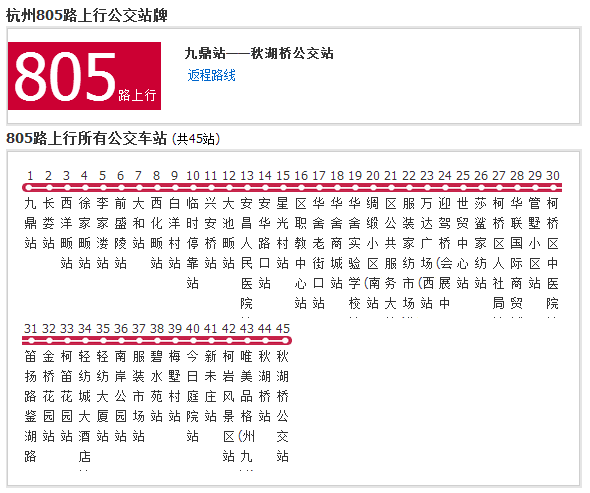Open stop 梅墅村站
The width and height of the screenshot is (590, 493).
click(x=175, y=386)
